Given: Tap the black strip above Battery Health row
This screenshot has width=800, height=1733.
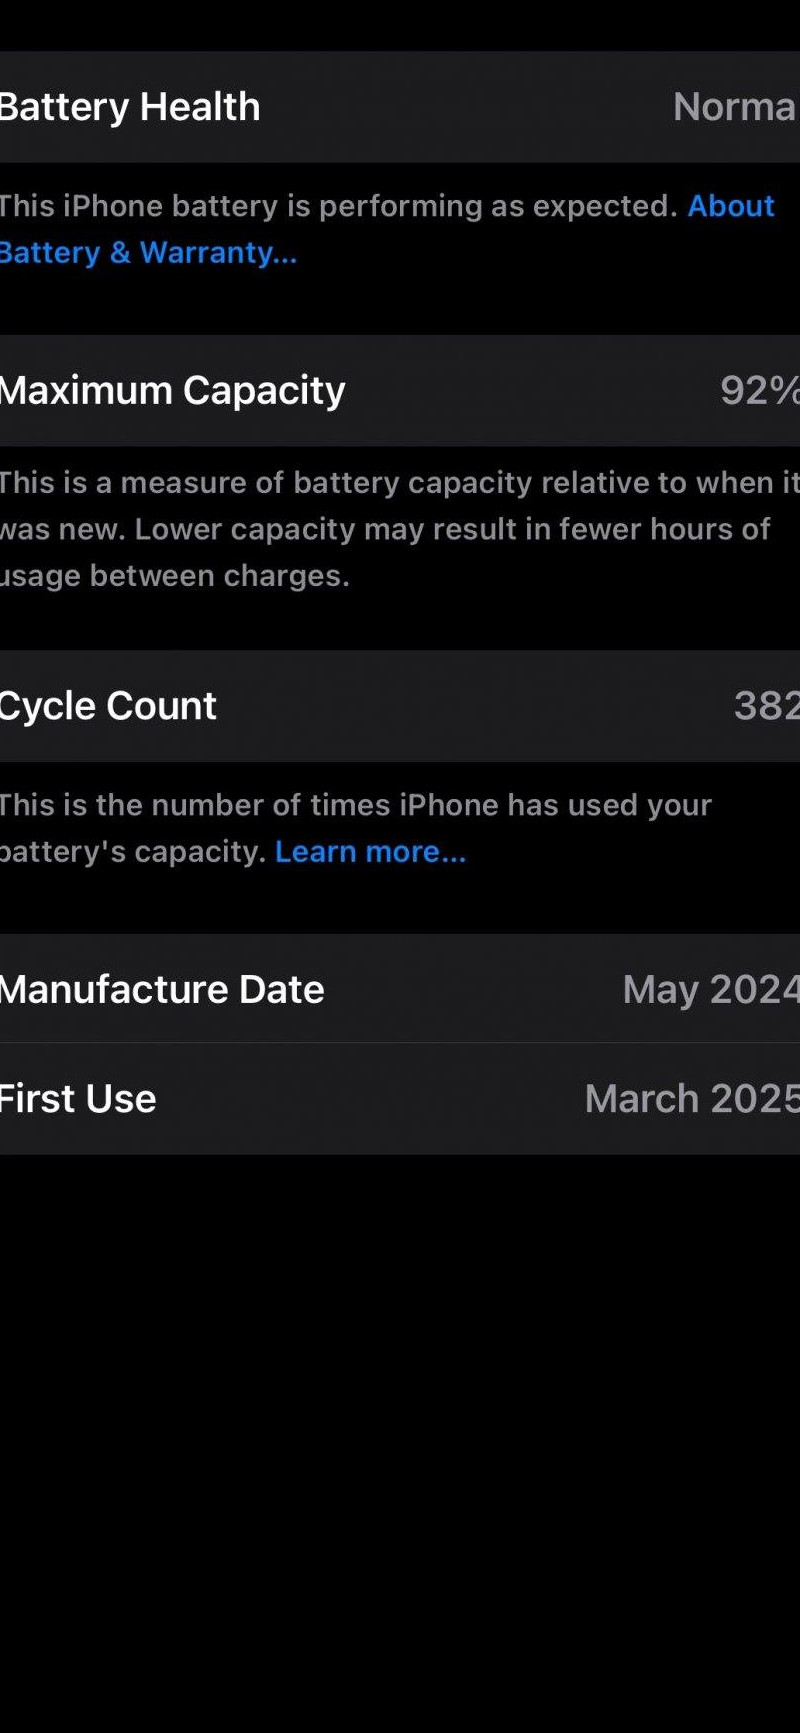Looking at the screenshot, I should [400, 25].
